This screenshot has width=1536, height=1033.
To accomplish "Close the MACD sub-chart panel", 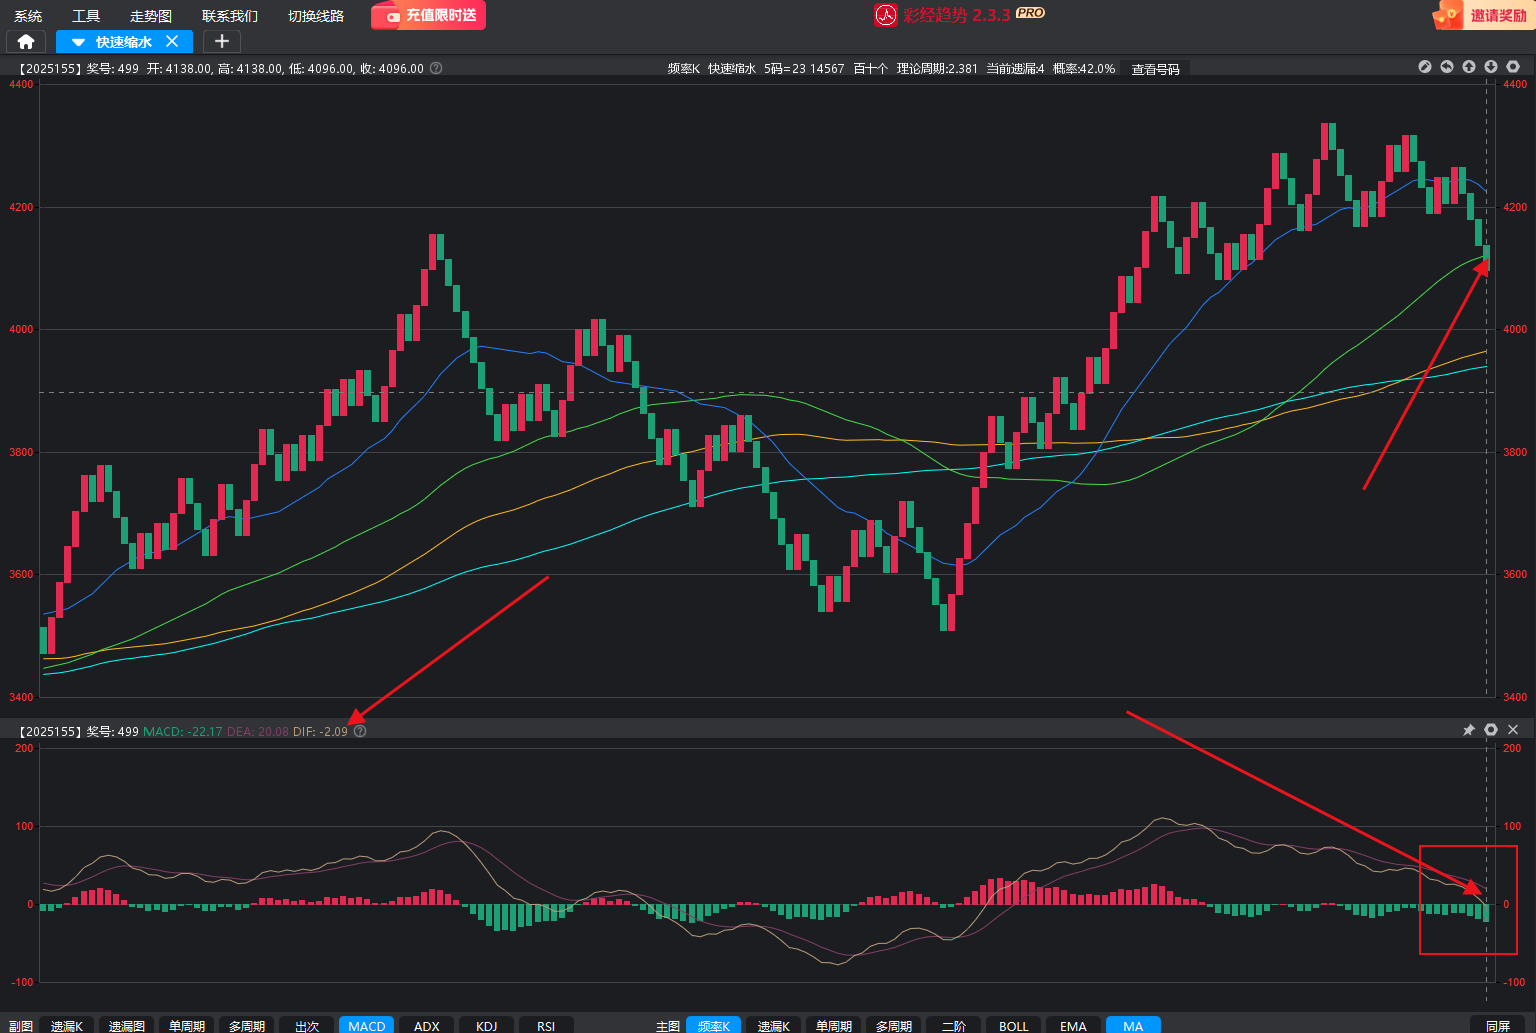I will pos(1513,730).
